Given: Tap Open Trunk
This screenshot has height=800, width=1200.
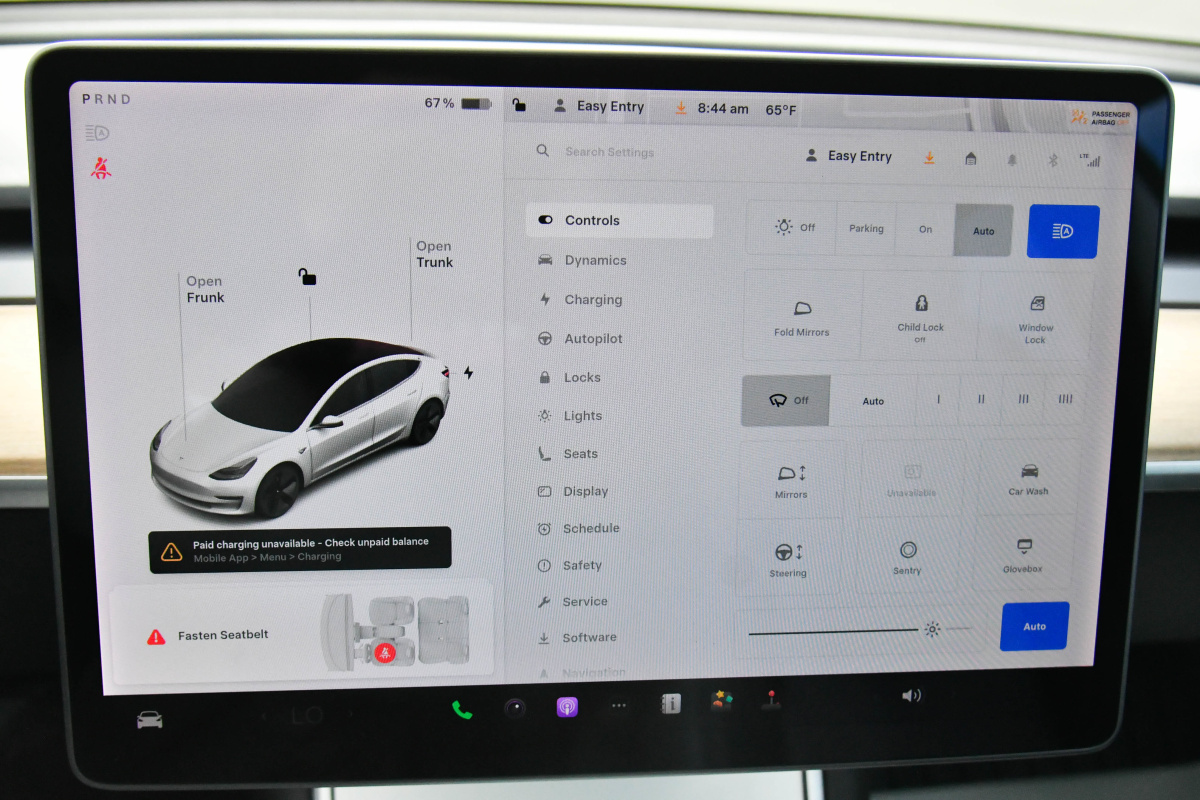Looking at the screenshot, I should [x=434, y=254].
